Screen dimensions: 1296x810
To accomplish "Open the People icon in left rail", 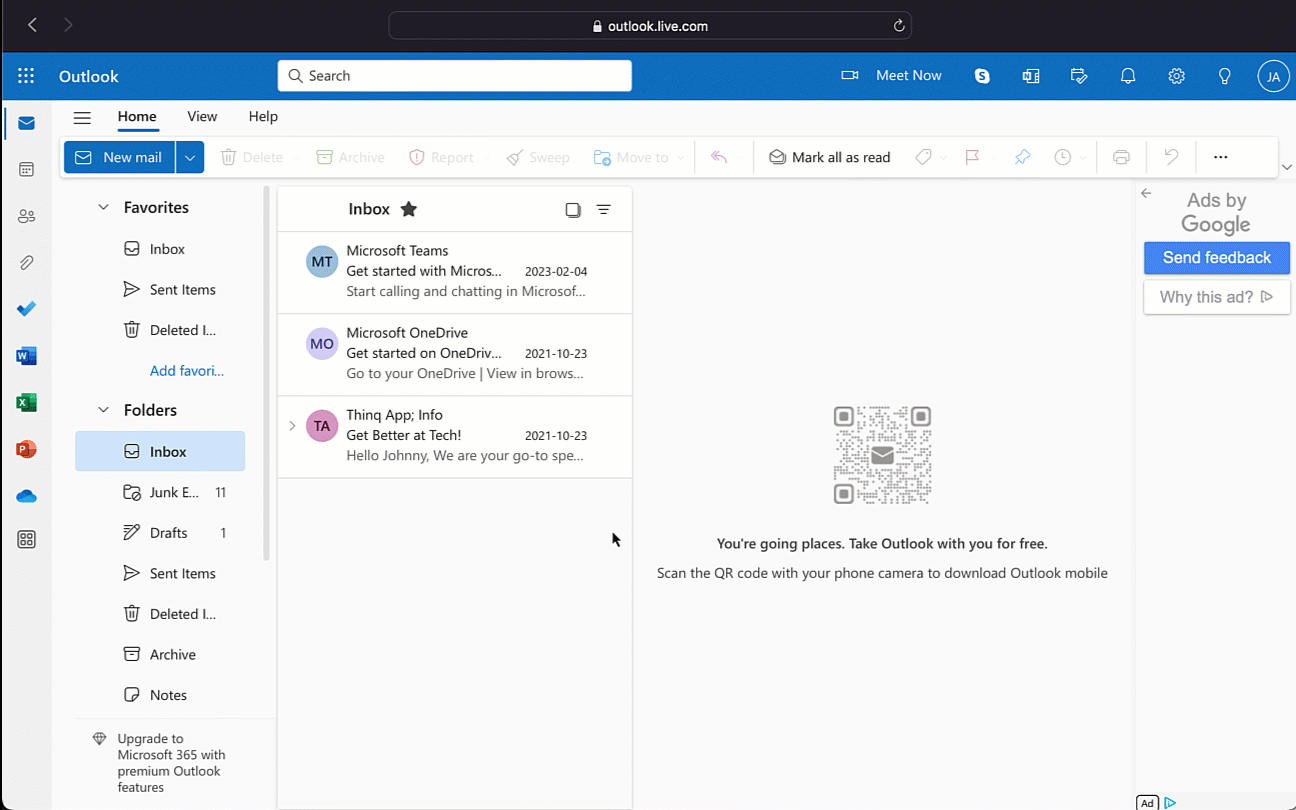I will click(27, 216).
